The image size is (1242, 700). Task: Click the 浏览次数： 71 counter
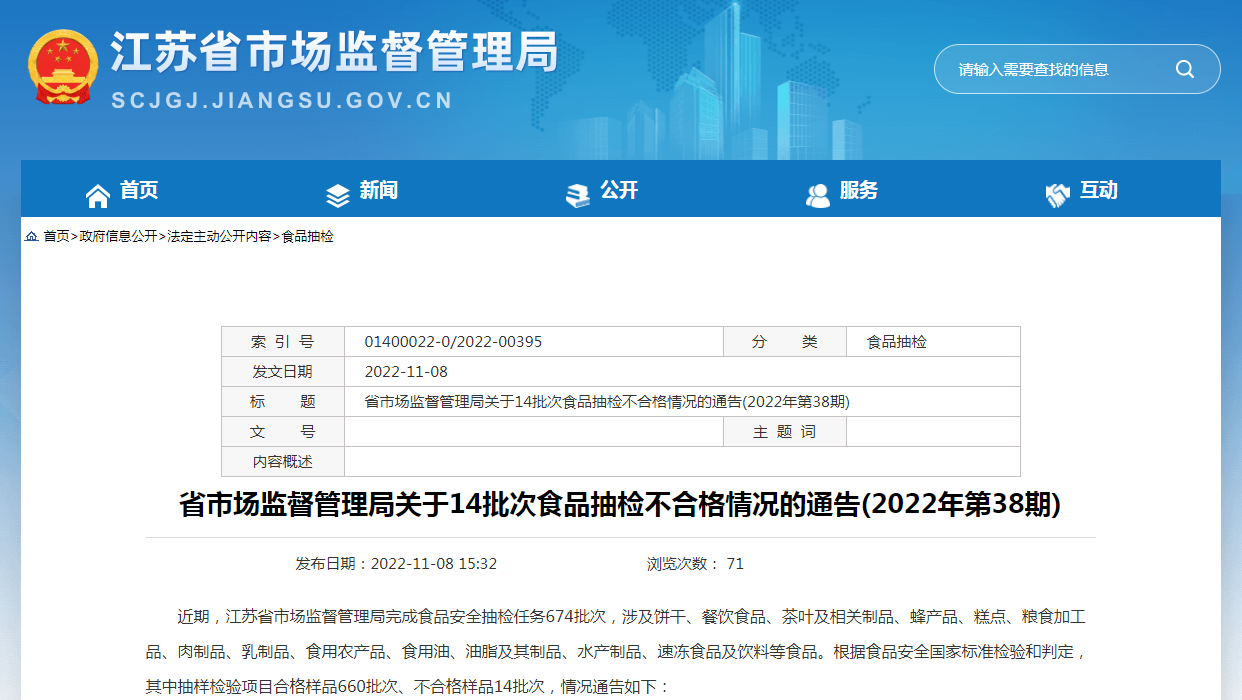coord(695,564)
